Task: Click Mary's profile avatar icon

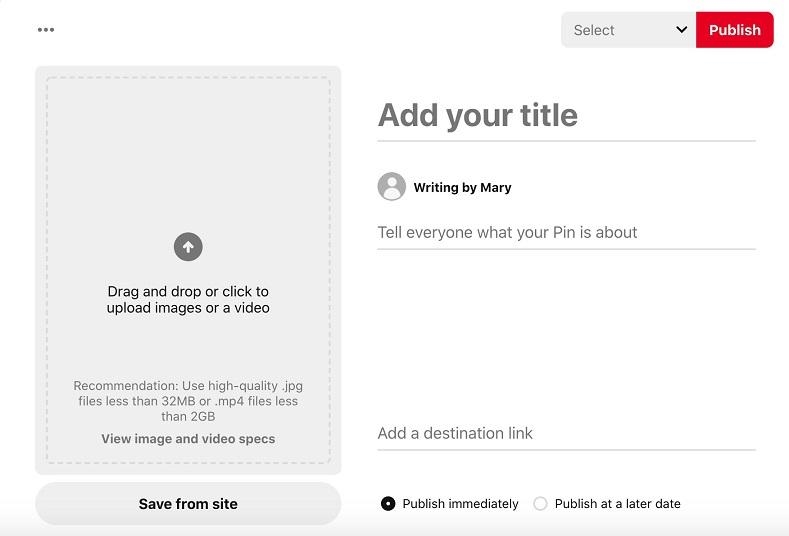Action: point(391,187)
